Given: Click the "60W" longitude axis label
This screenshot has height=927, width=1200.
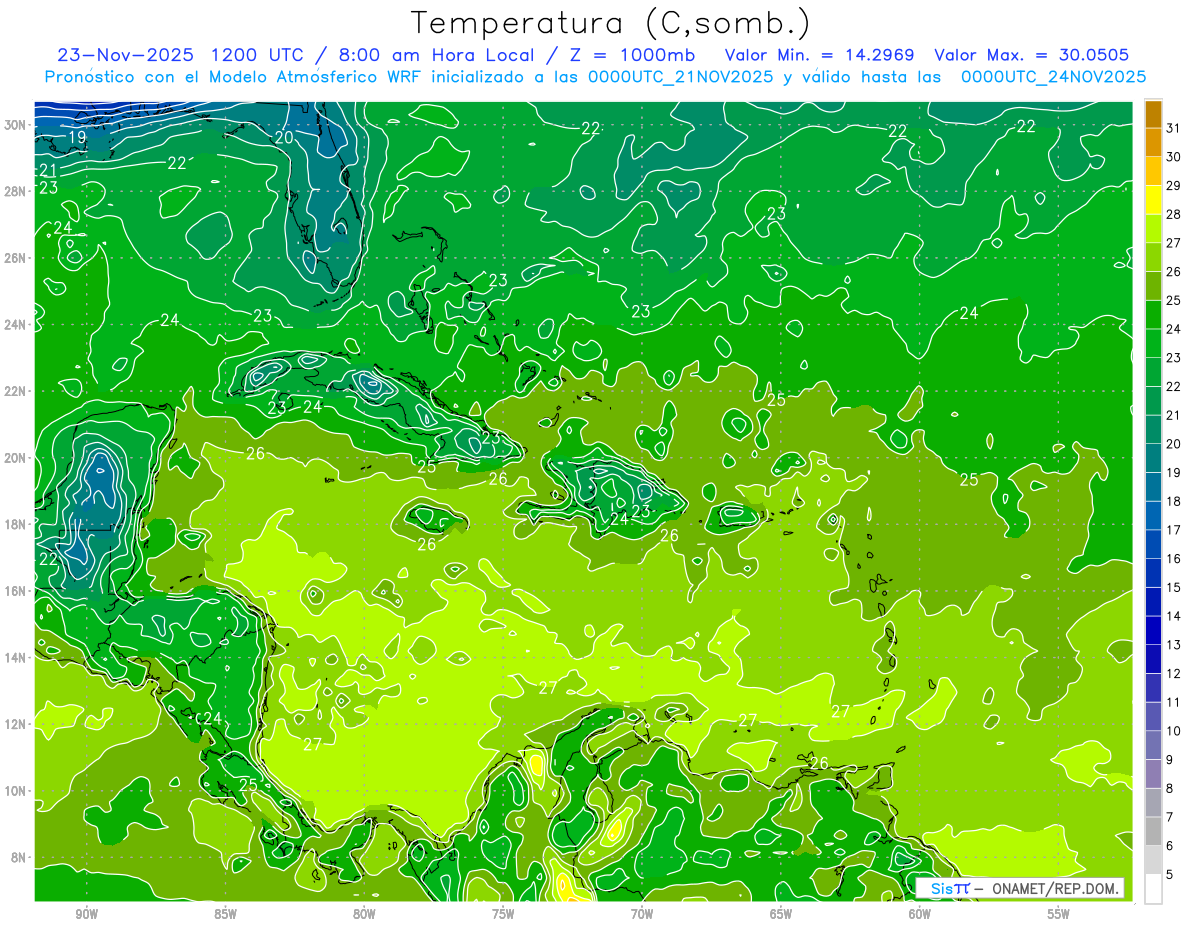Looking at the screenshot, I should point(920,914).
